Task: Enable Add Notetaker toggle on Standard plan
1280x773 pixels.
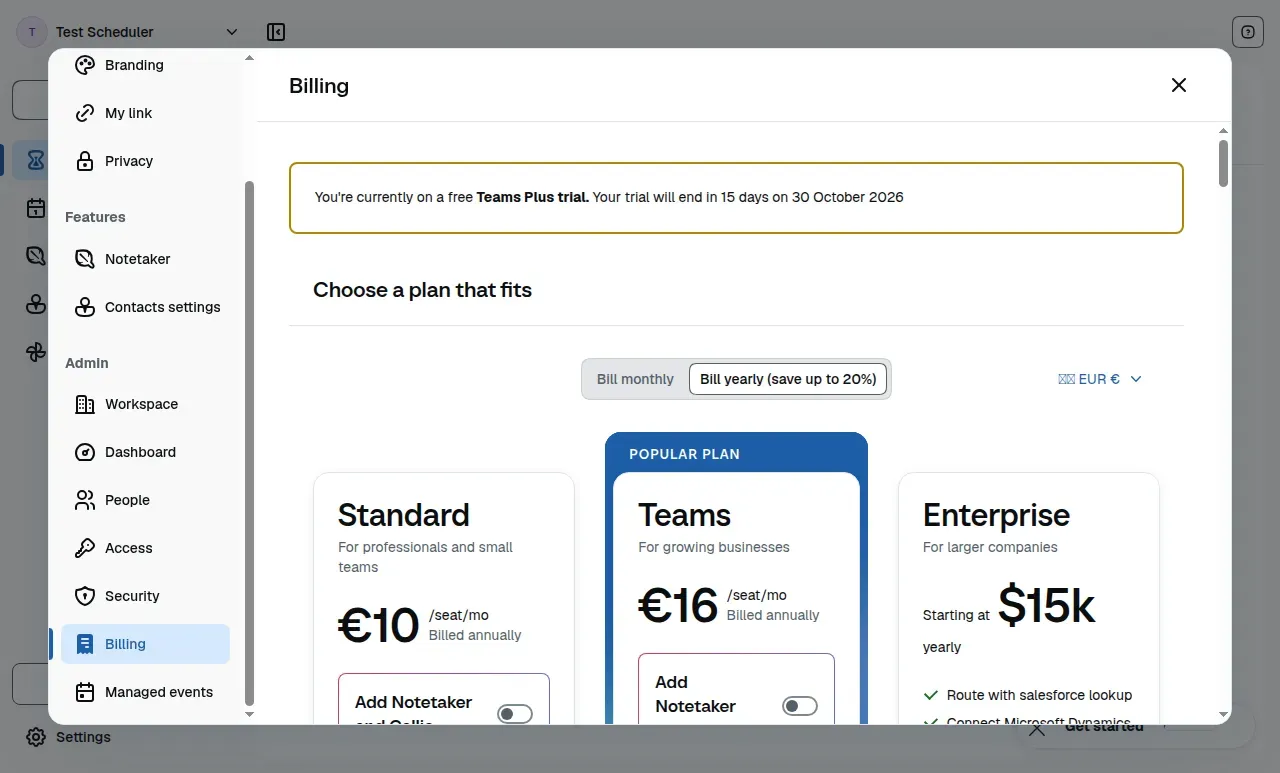Action: coord(515,714)
